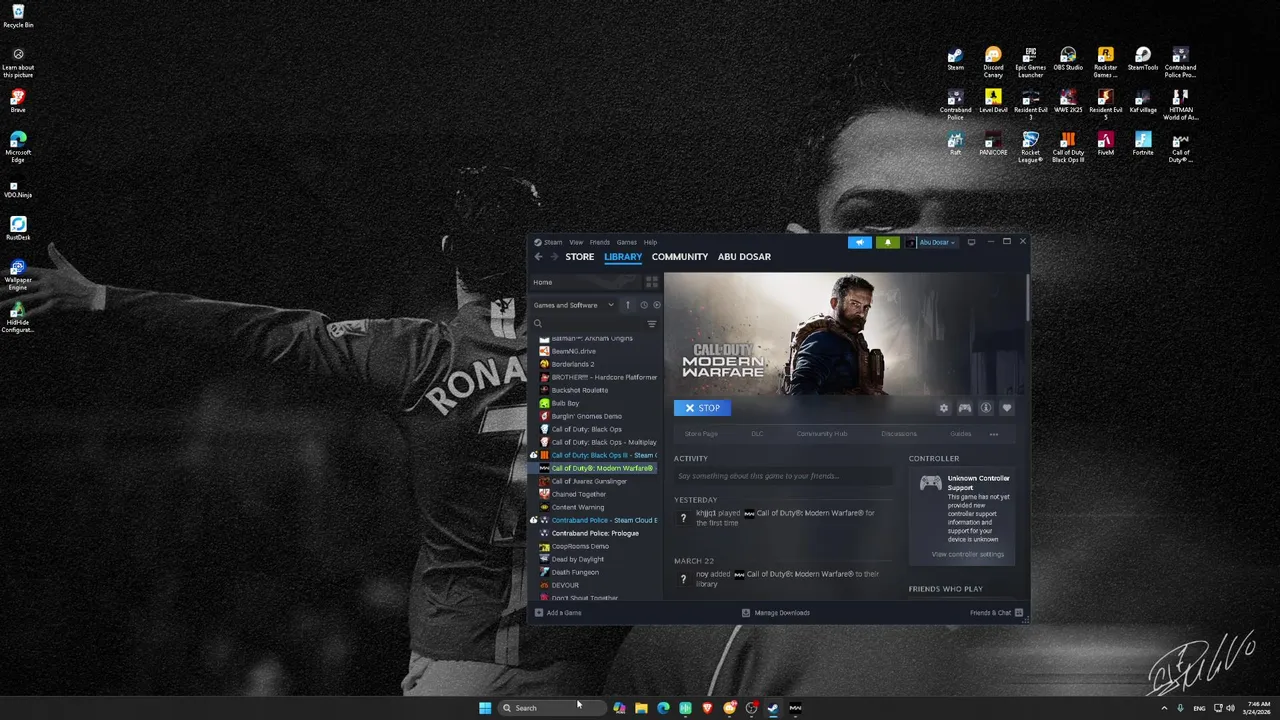1280x720 pixels.
Task: Toggle the recent activity clock filter
Action: pos(644,305)
